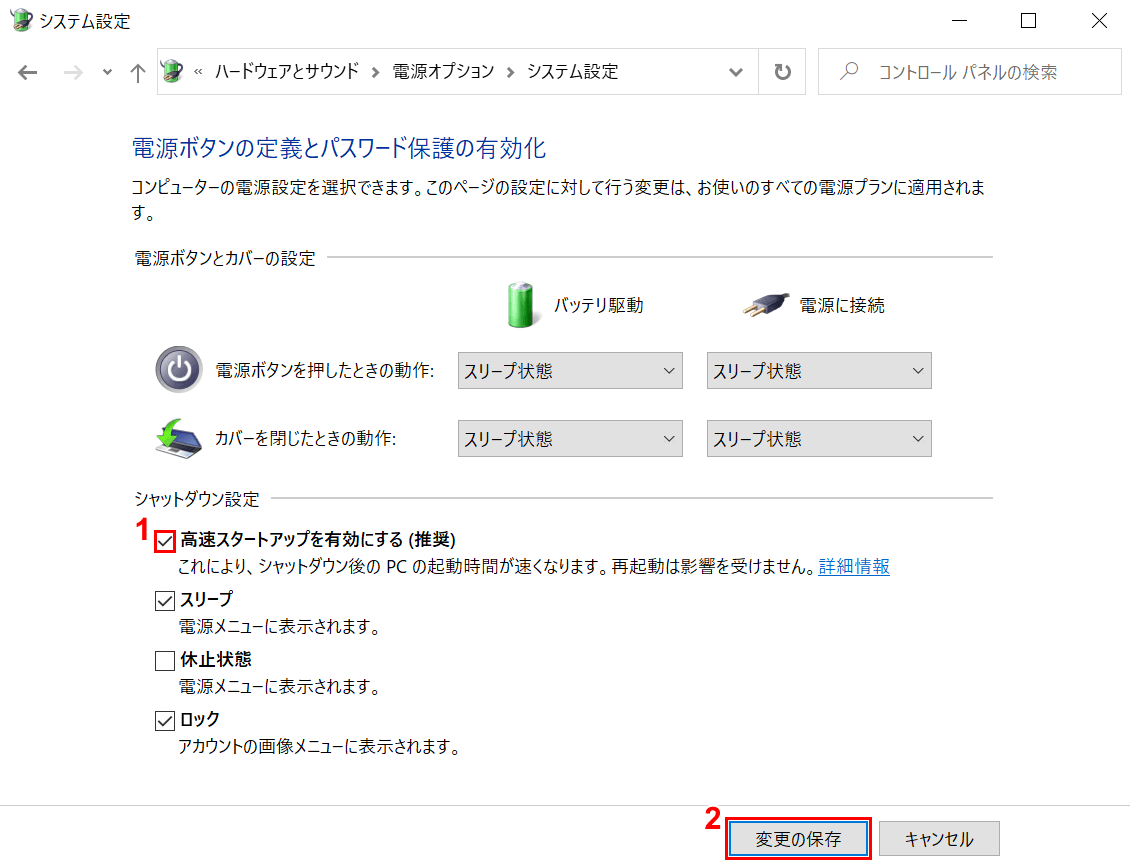Maximize the システム設定 window

coord(1028,21)
